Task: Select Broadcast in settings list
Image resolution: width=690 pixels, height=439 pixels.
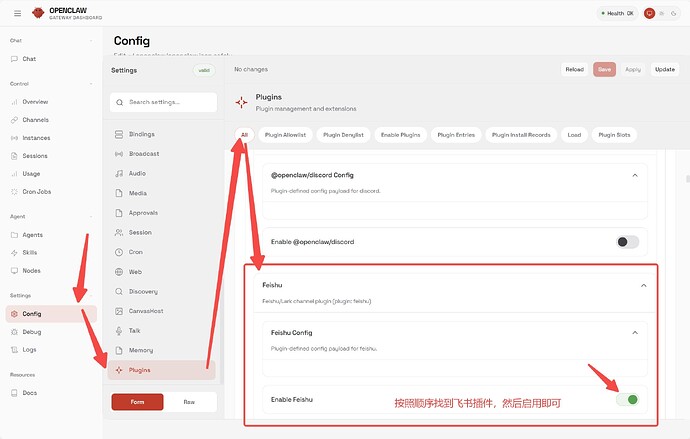Action: pyautogui.click(x=143, y=154)
